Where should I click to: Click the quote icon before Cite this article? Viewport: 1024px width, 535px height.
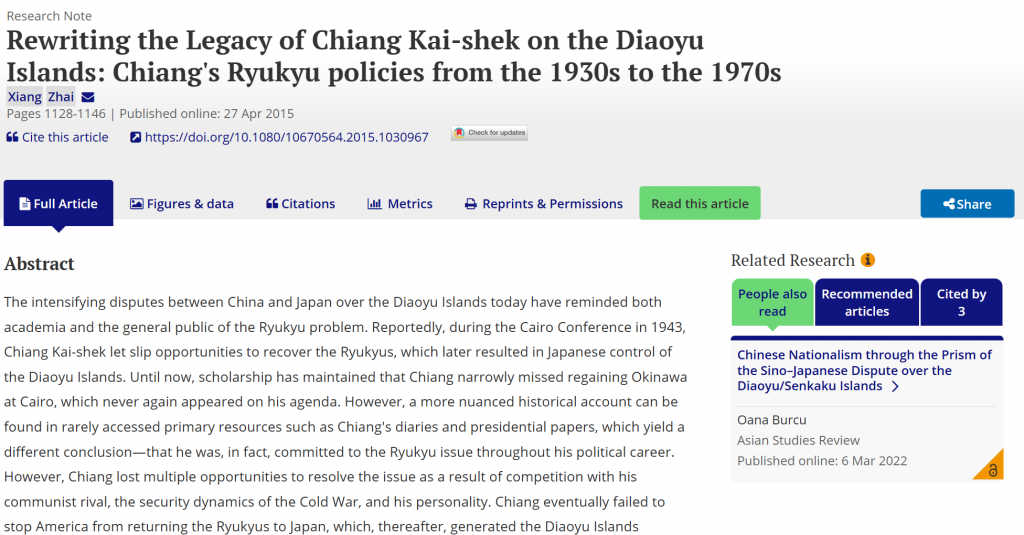12,137
